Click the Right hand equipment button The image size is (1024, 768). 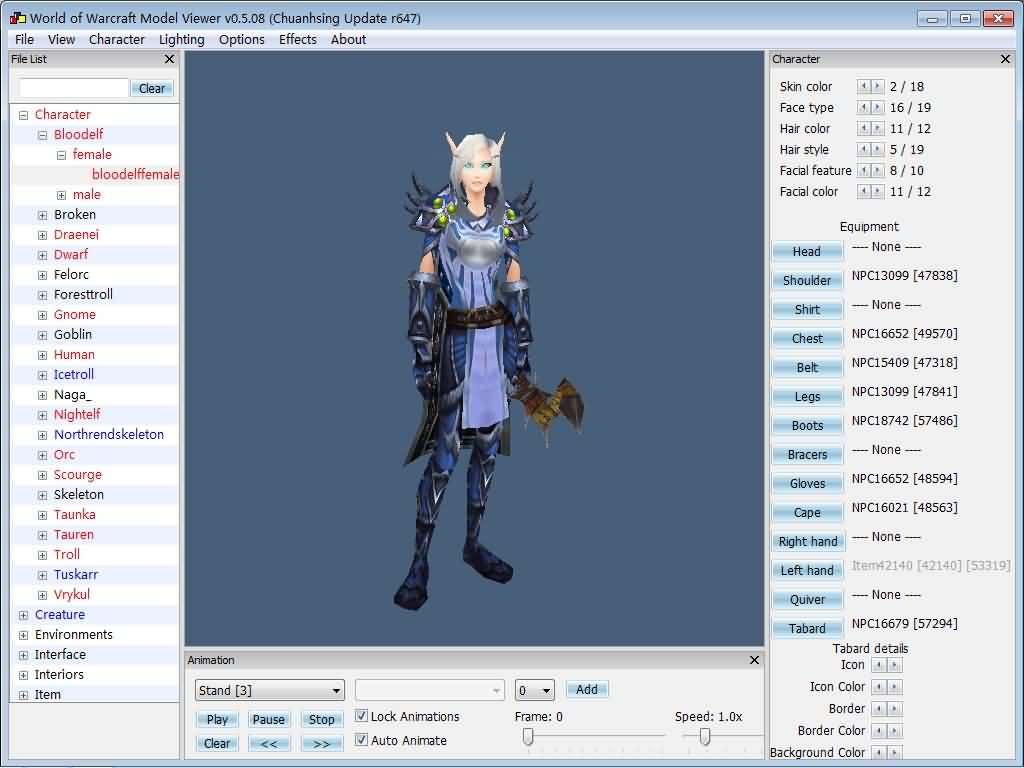click(807, 541)
